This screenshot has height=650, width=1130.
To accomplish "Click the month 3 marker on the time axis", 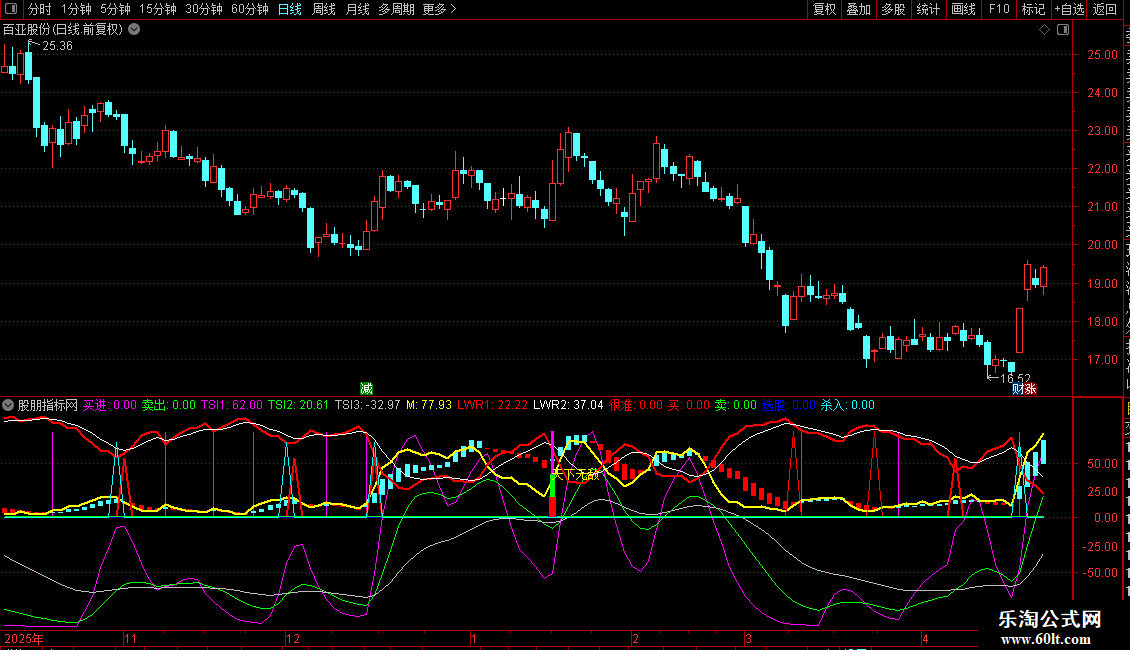I will click(749, 638).
